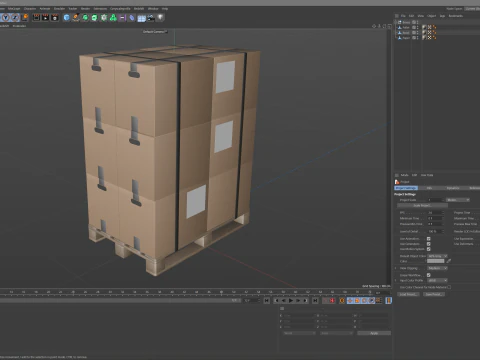Open the Redshift menu
The image size is (480, 360).
[139, 9]
